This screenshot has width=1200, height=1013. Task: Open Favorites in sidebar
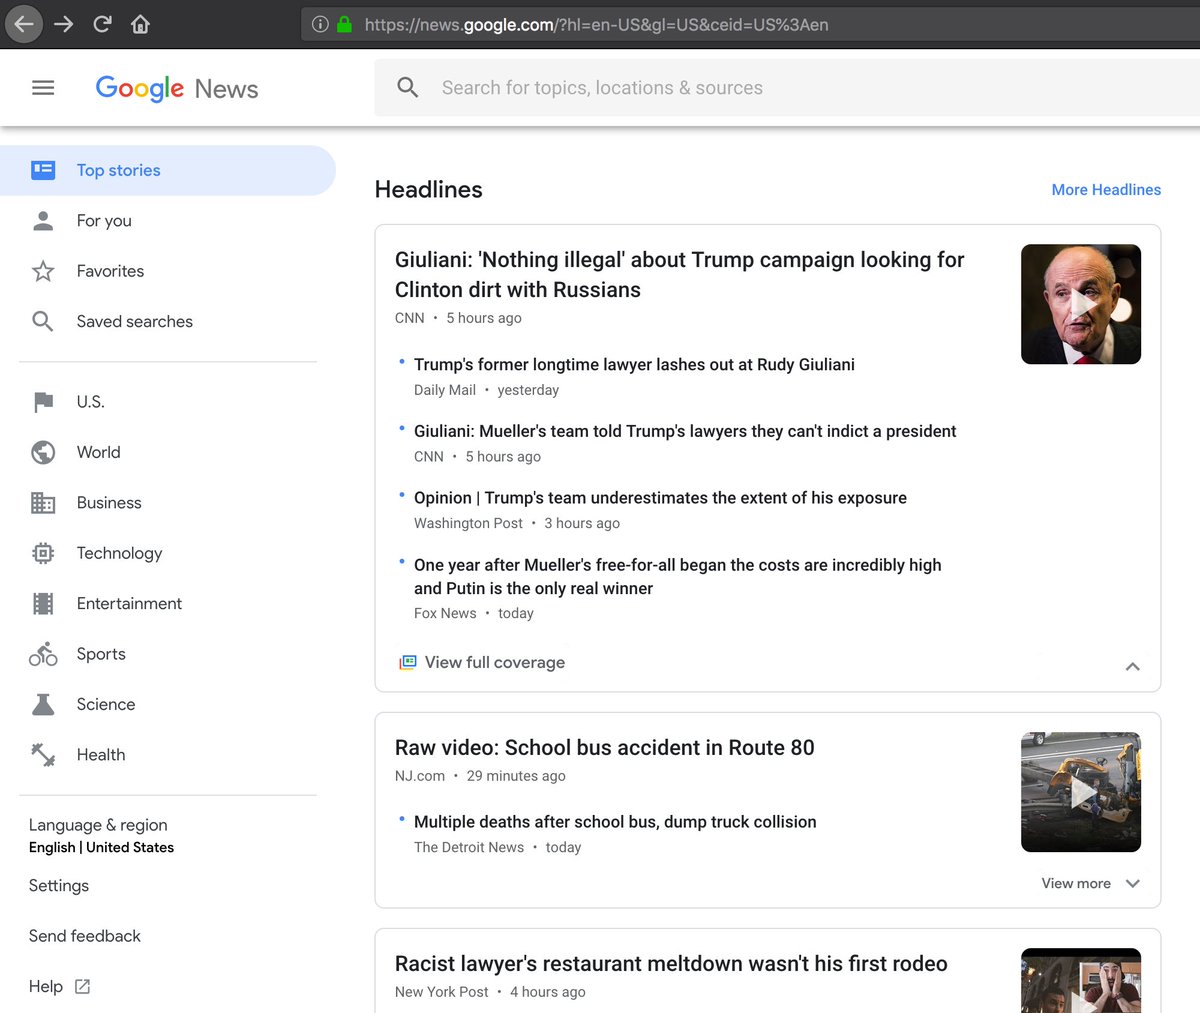(110, 271)
